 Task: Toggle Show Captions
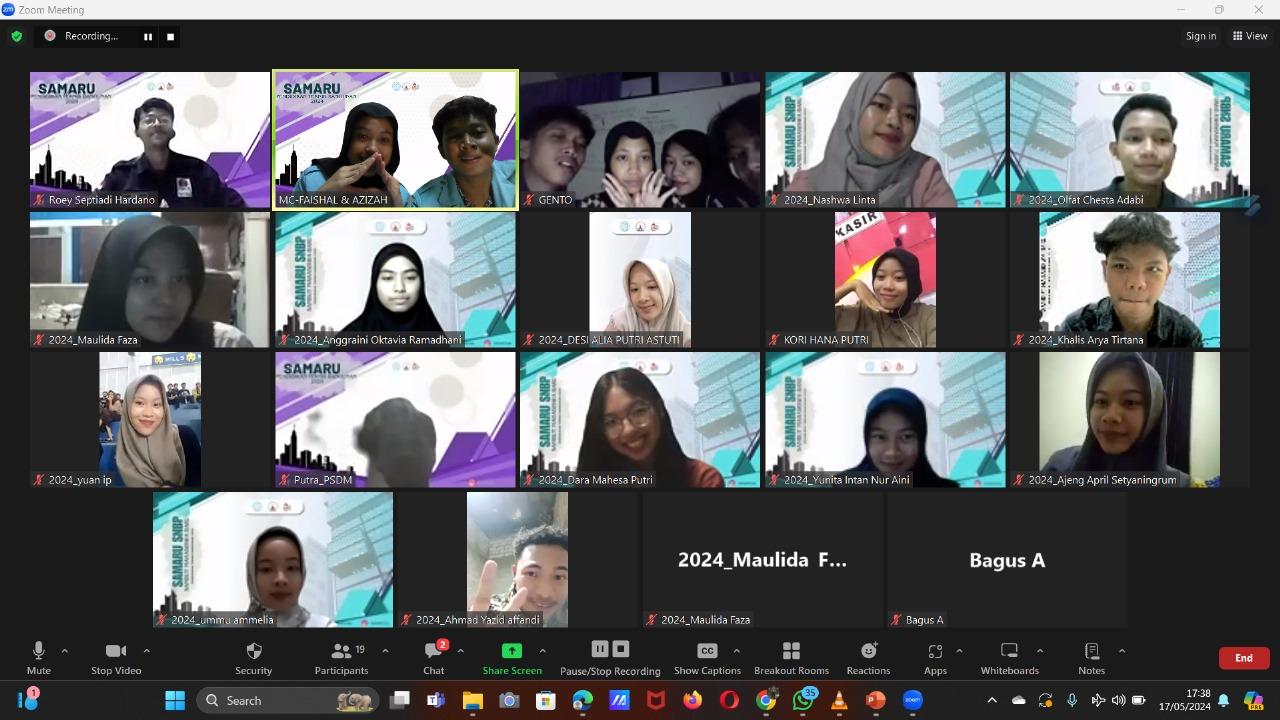point(707,651)
